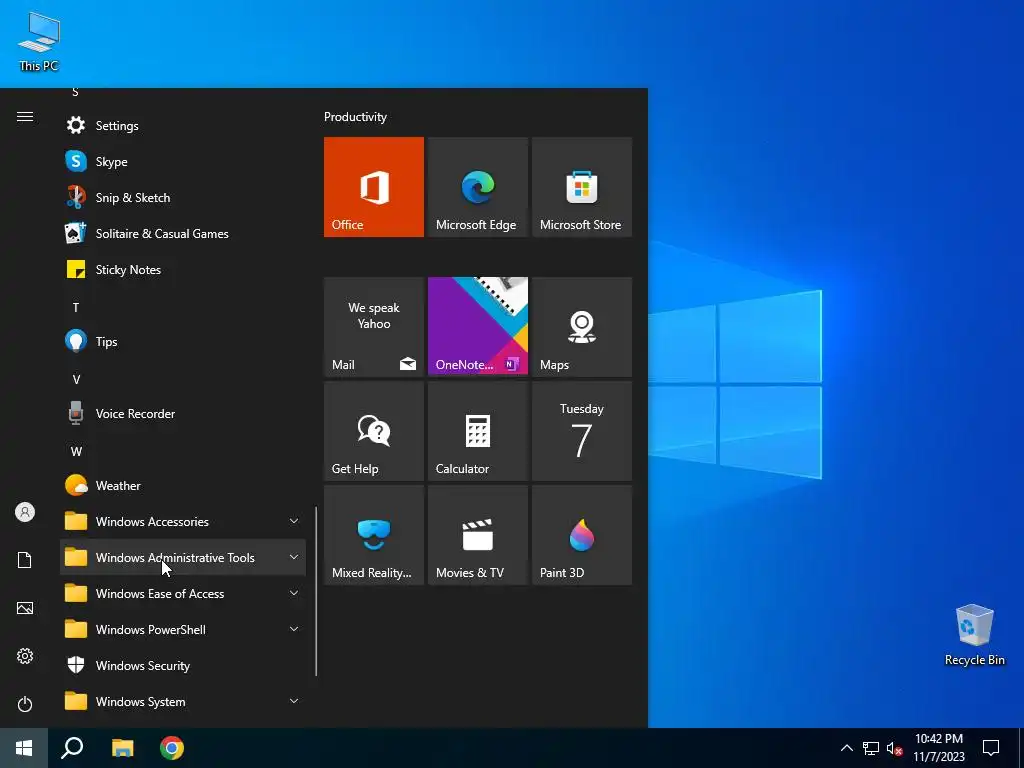1024x768 pixels.
Task: Open Pictures from Start sidebar
Action: click(25, 608)
